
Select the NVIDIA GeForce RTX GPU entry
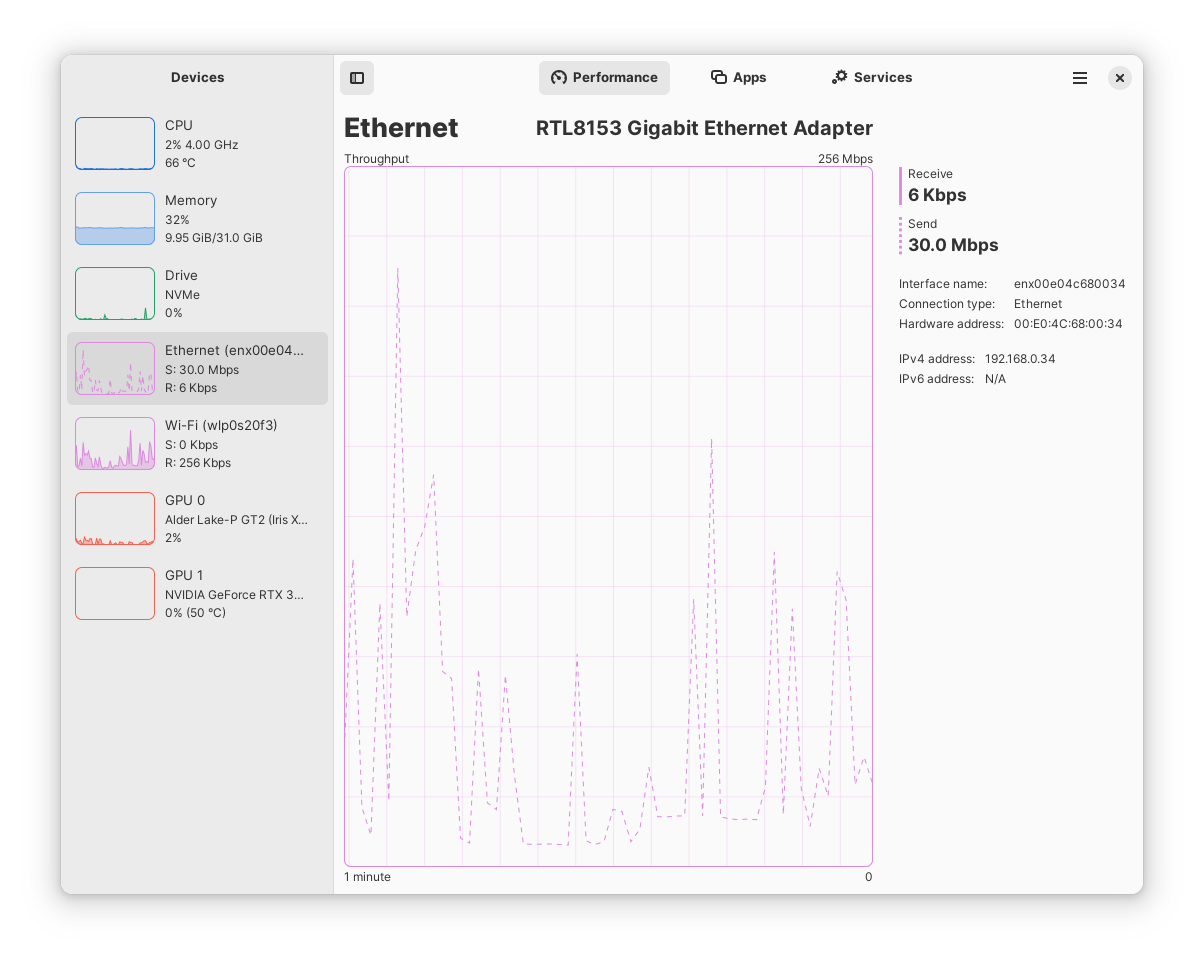pyautogui.click(x=197, y=594)
